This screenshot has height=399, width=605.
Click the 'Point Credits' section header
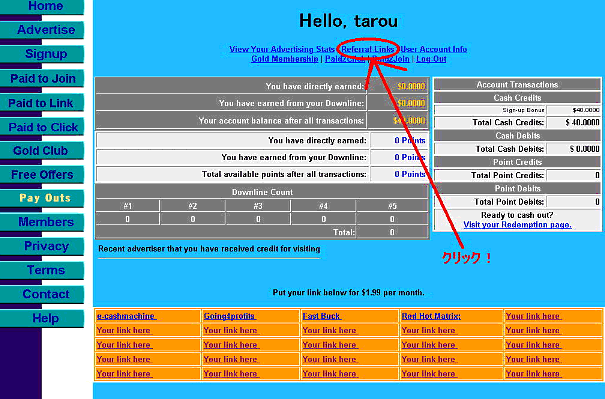click(x=517, y=162)
